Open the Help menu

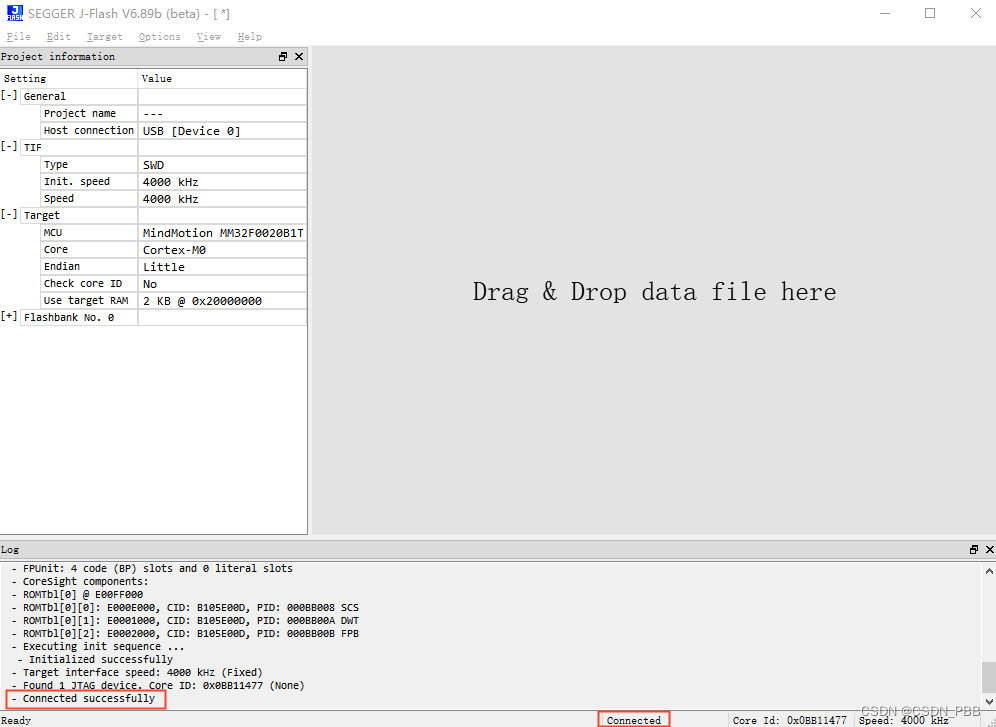249,36
